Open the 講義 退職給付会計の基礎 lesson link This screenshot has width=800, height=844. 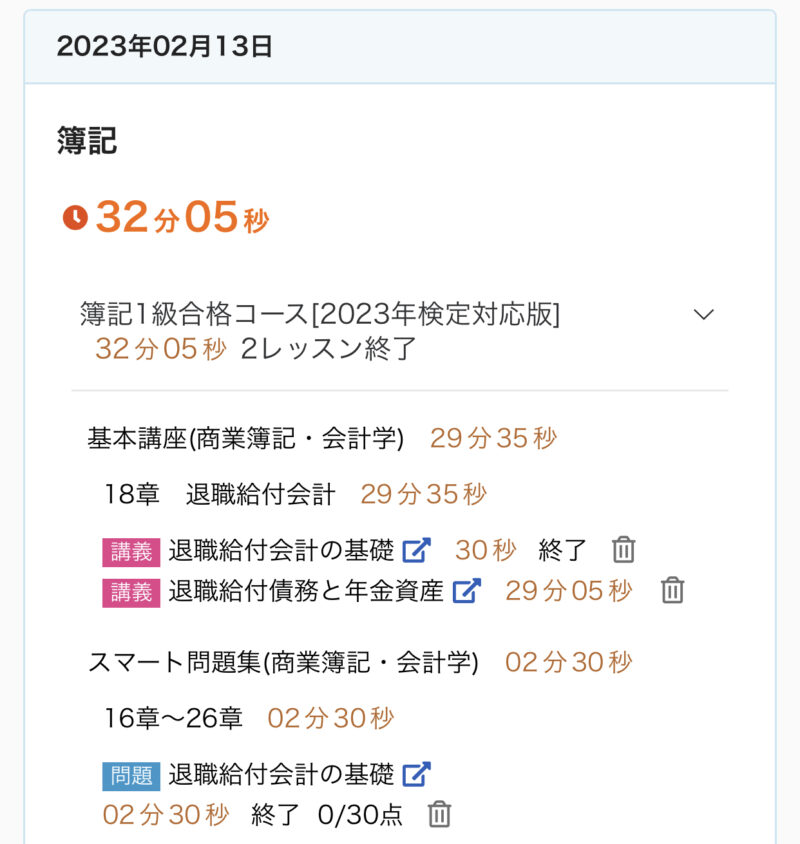(x=281, y=550)
